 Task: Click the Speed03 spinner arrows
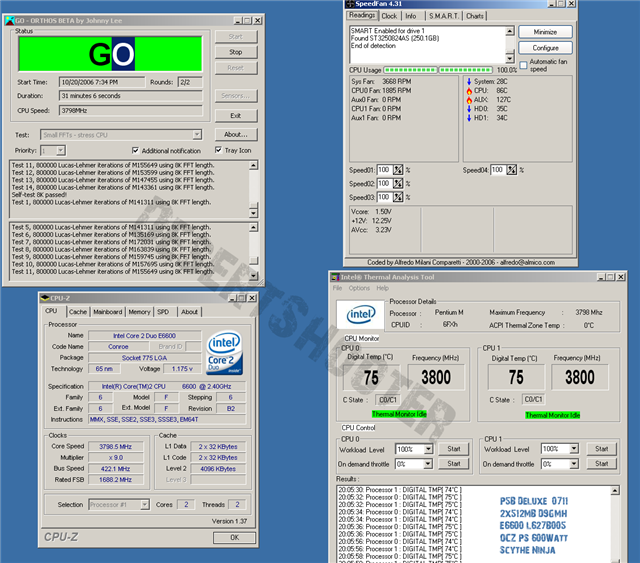[x=398, y=197]
